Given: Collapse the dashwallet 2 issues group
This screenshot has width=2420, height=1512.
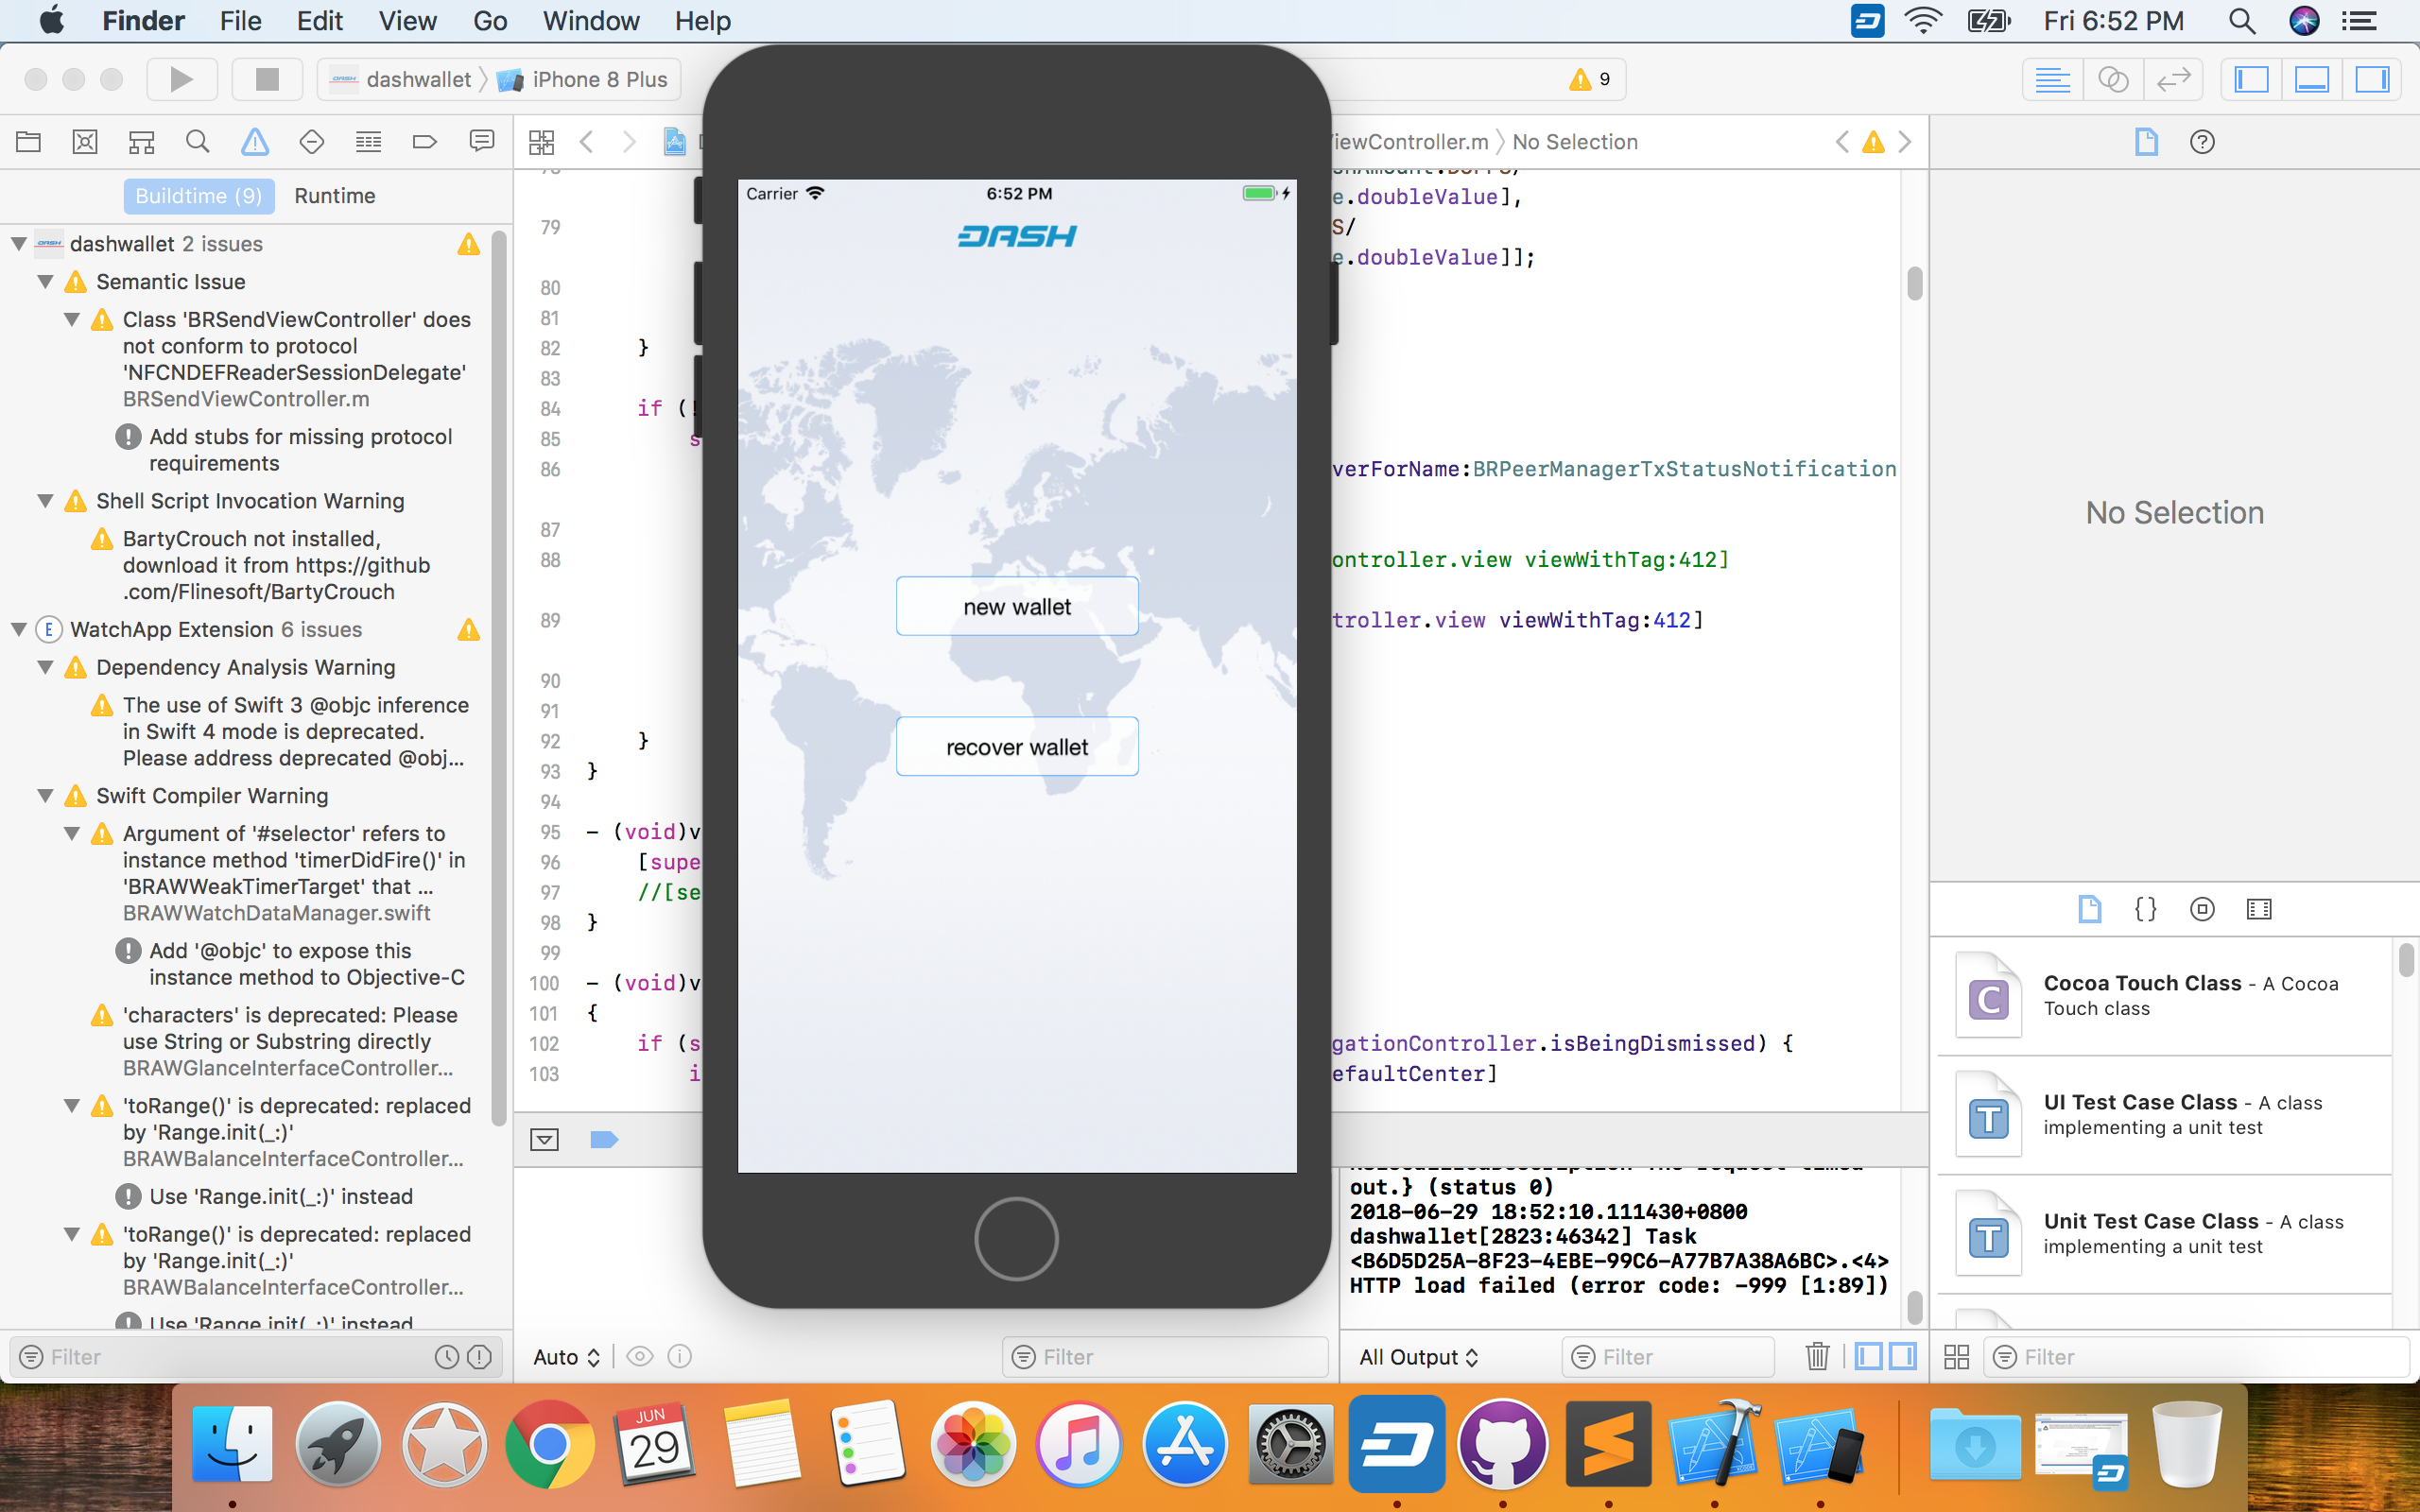Looking at the screenshot, I should click(x=19, y=244).
